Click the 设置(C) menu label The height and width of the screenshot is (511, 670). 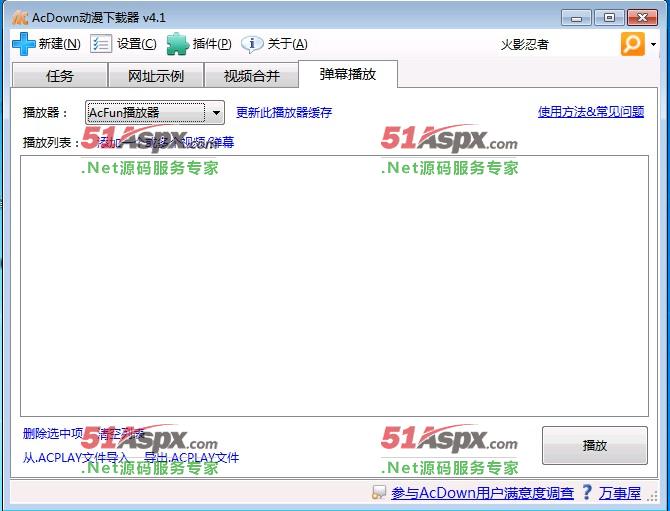137,44
